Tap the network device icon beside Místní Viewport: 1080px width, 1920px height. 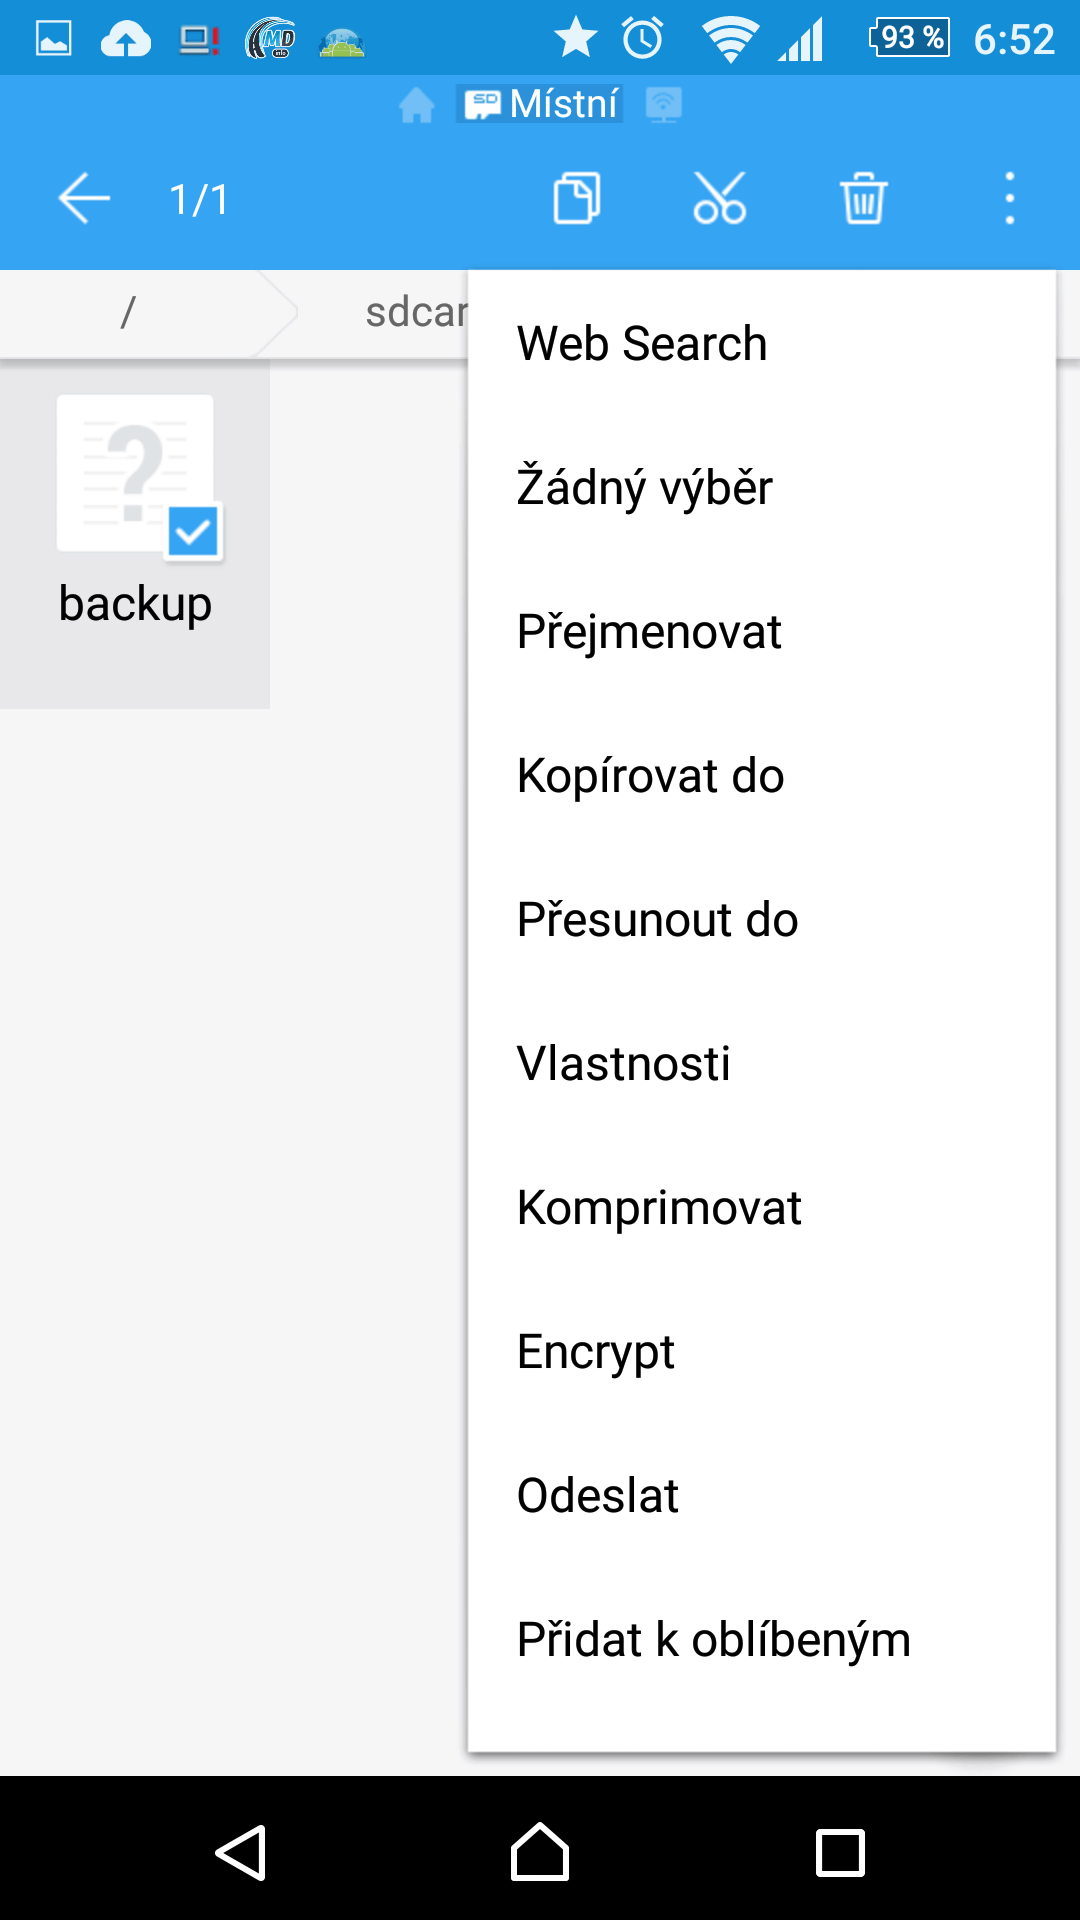(663, 104)
